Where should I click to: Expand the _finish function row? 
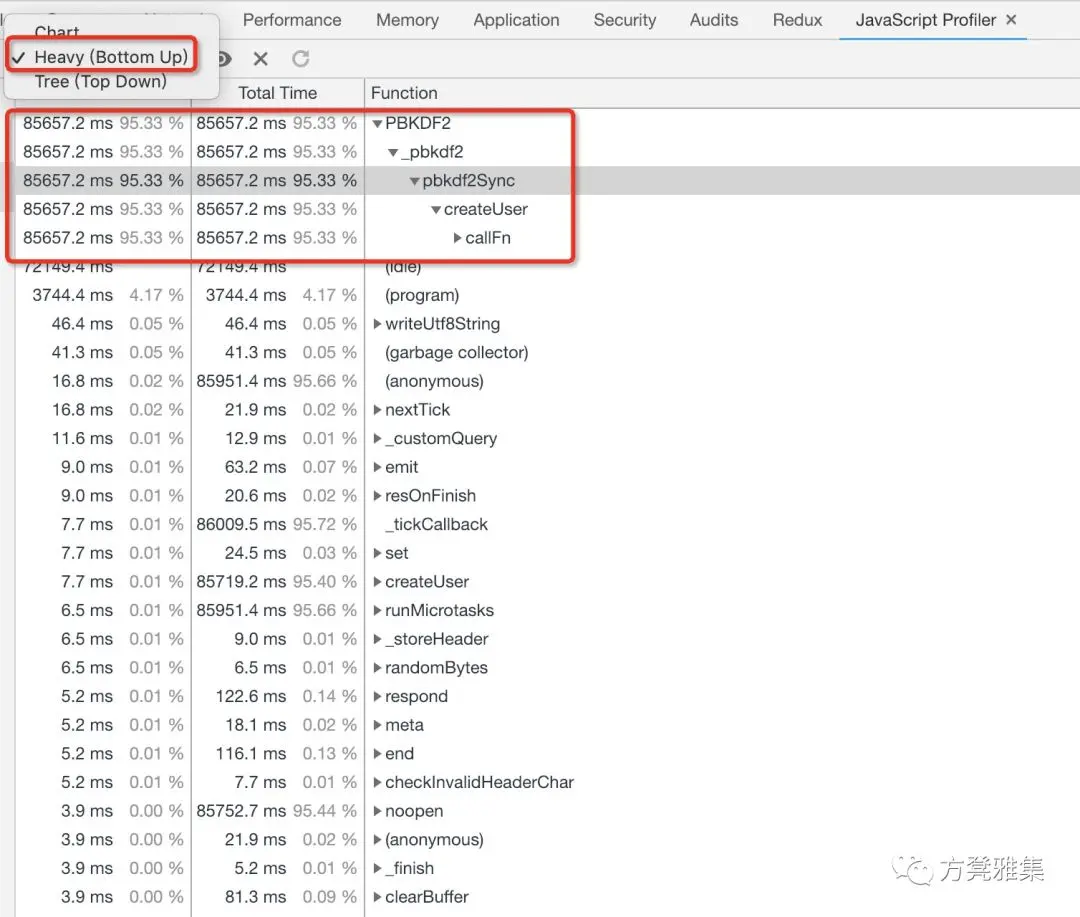pyautogui.click(x=377, y=869)
